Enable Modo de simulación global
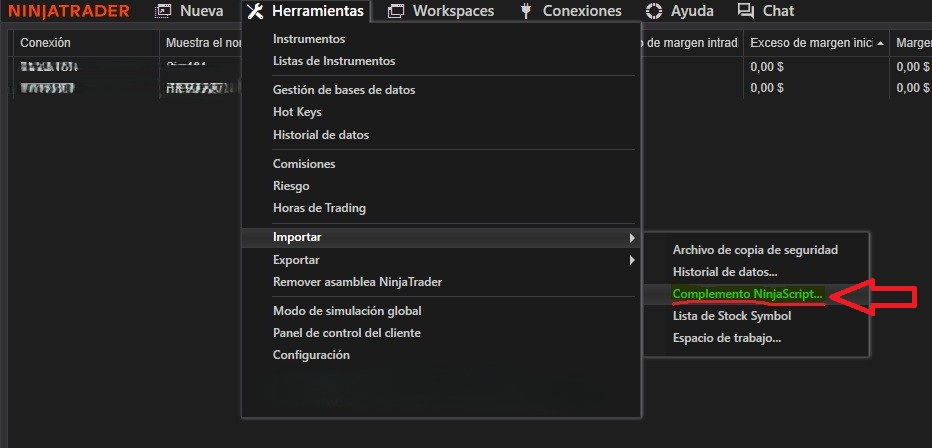 point(347,311)
